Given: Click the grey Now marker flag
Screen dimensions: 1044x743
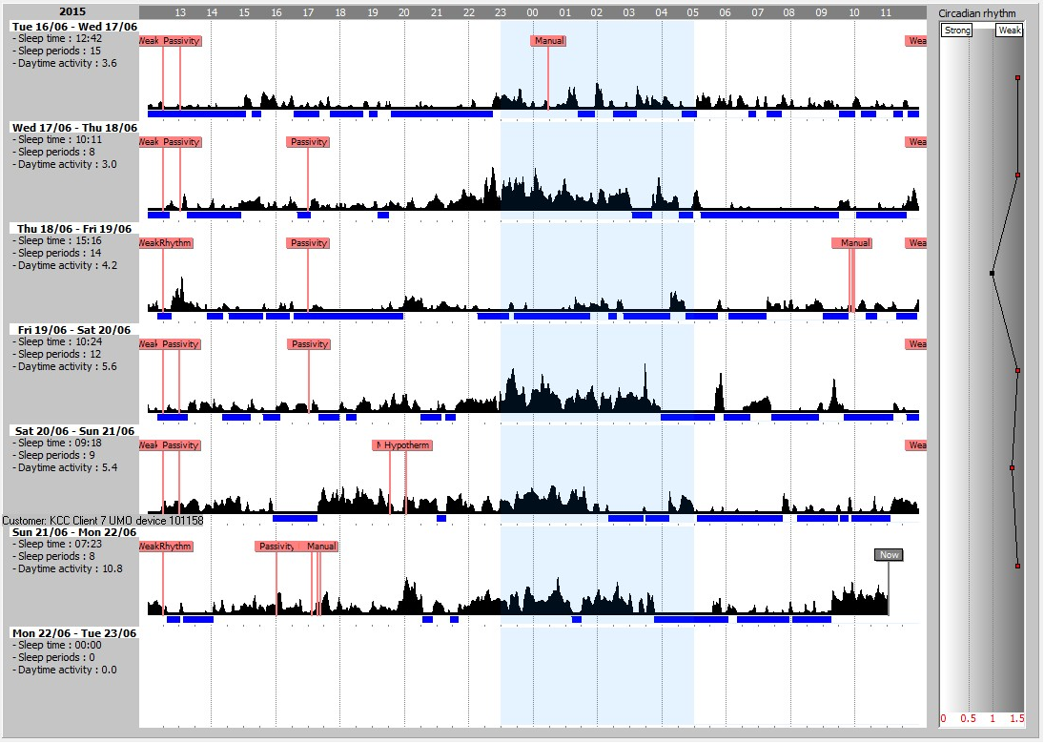Looking at the screenshot, I should [888, 554].
